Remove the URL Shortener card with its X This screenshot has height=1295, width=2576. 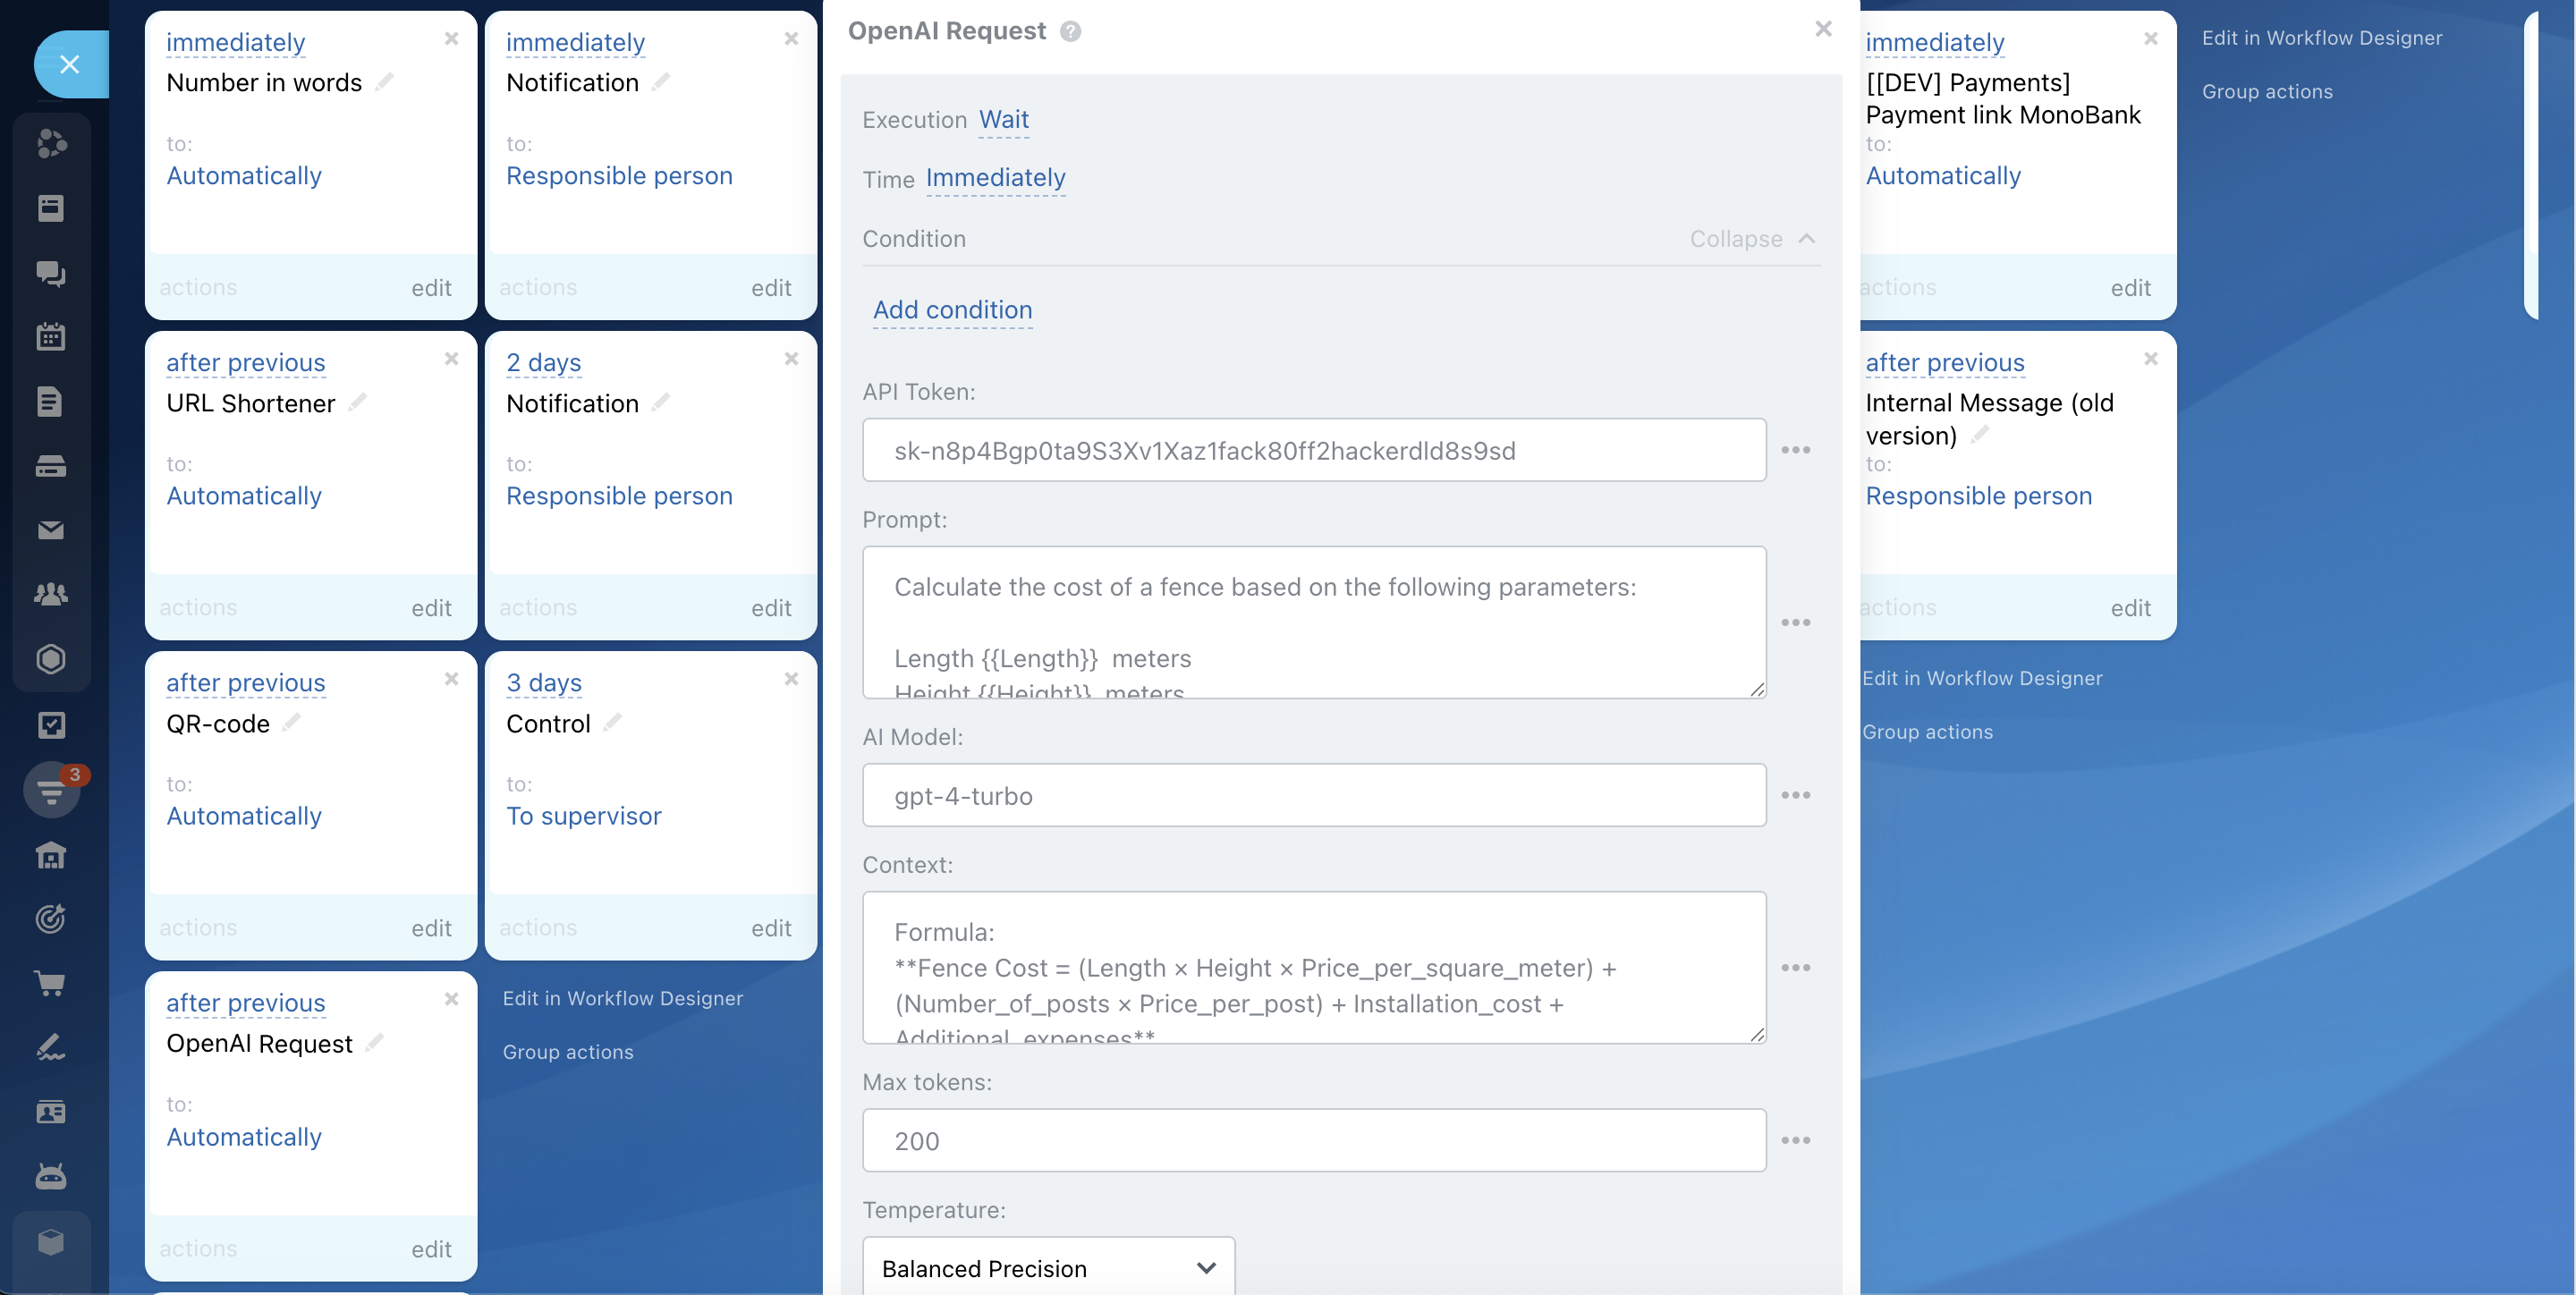tap(451, 359)
